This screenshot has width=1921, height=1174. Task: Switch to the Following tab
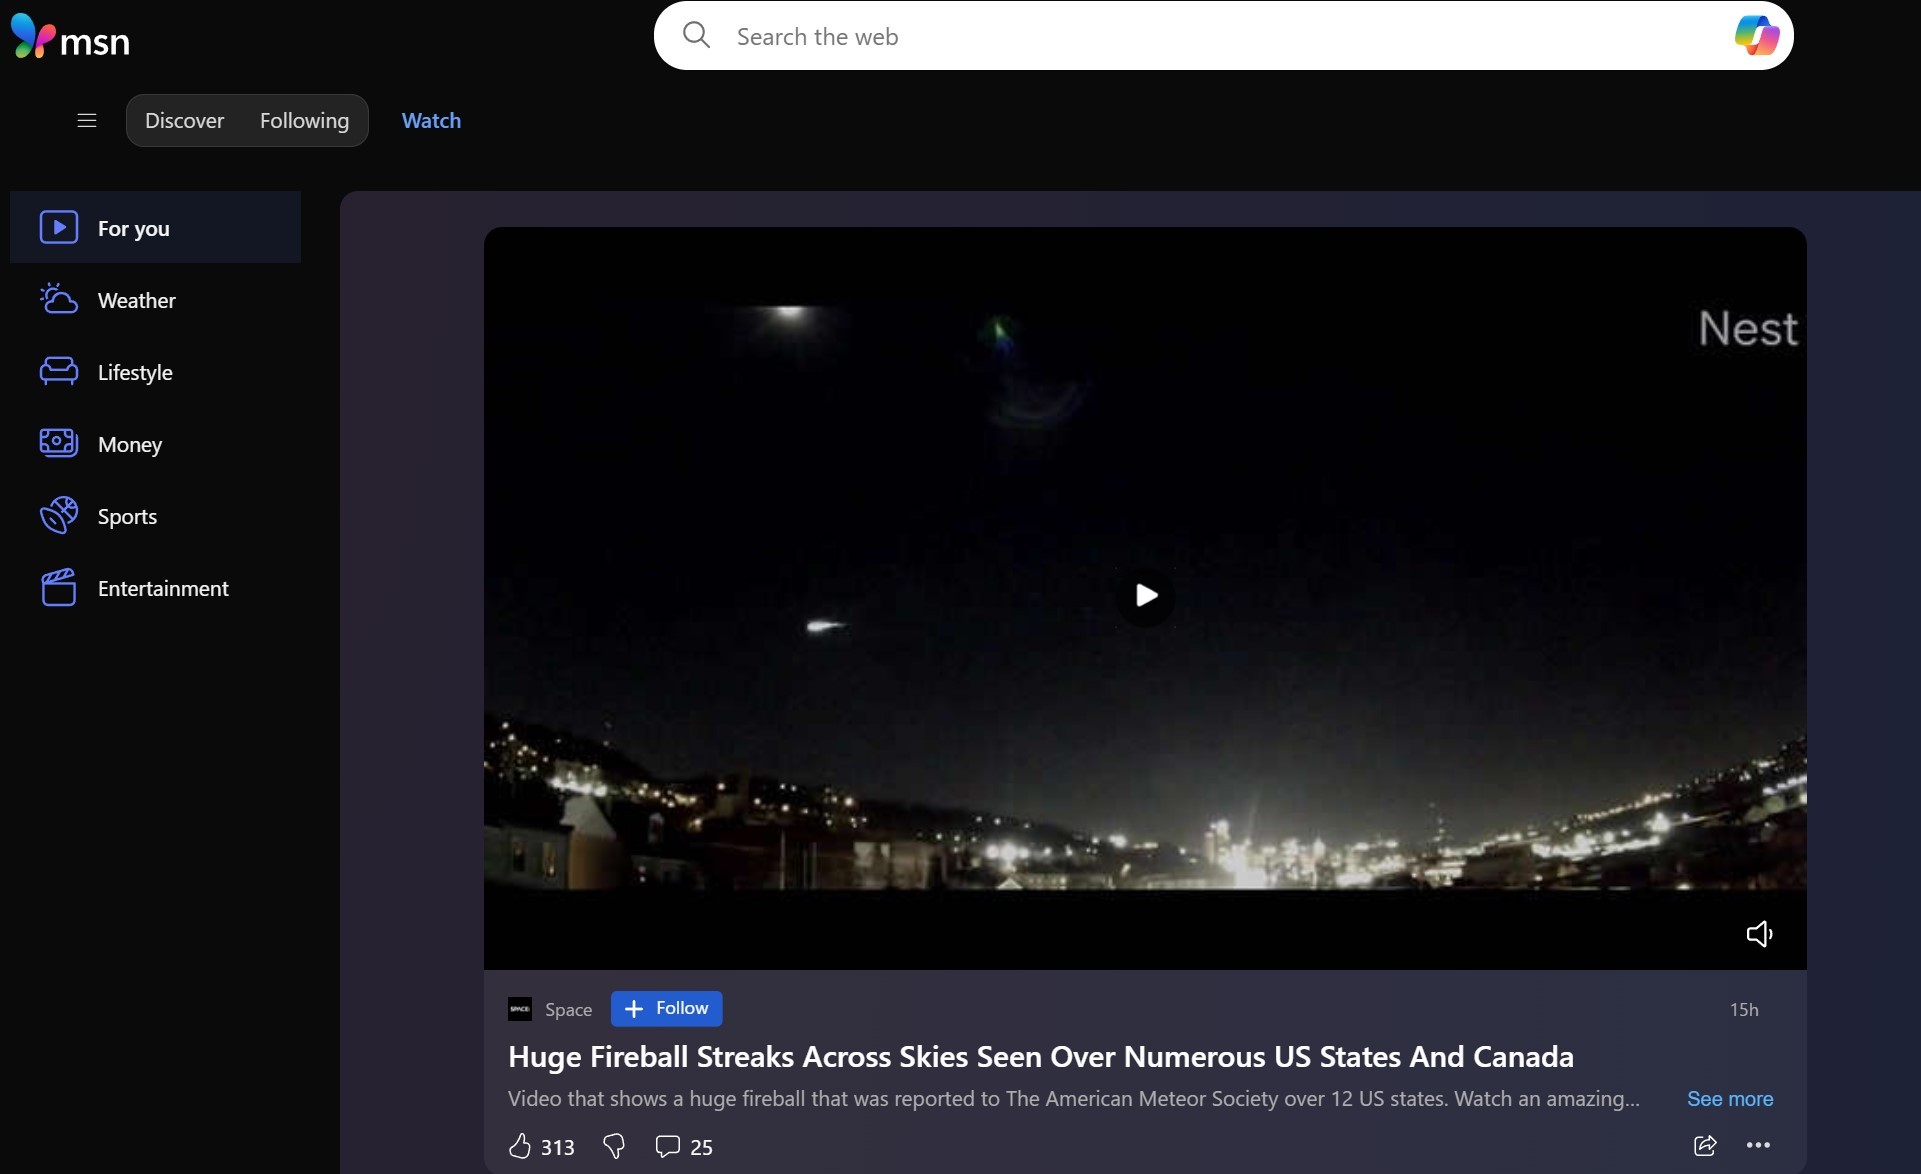click(304, 121)
